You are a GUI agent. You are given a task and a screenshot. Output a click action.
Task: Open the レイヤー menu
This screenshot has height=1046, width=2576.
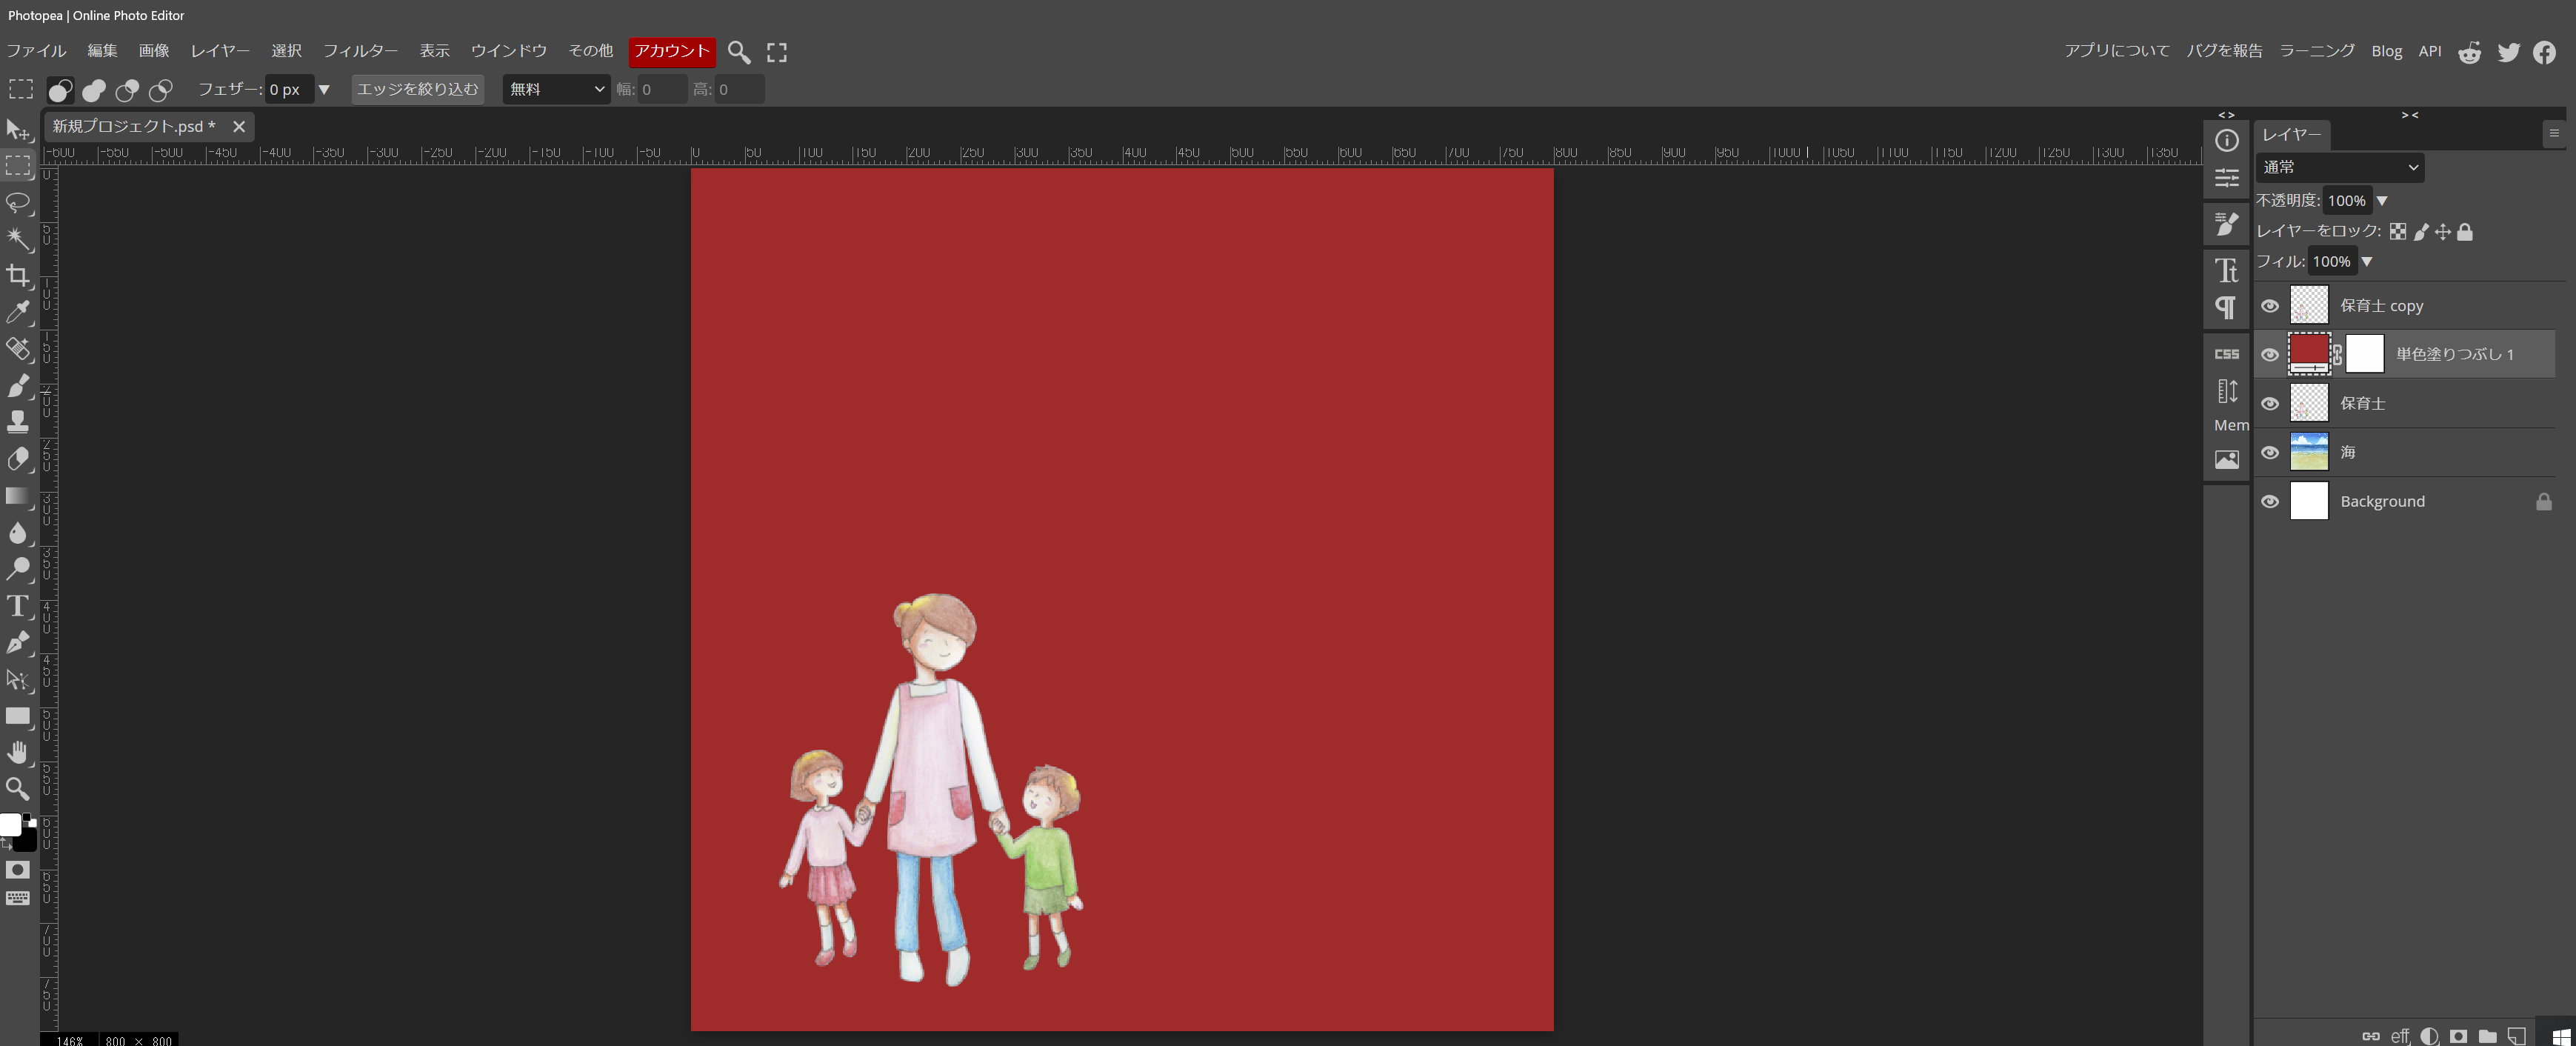tap(220, 51)
